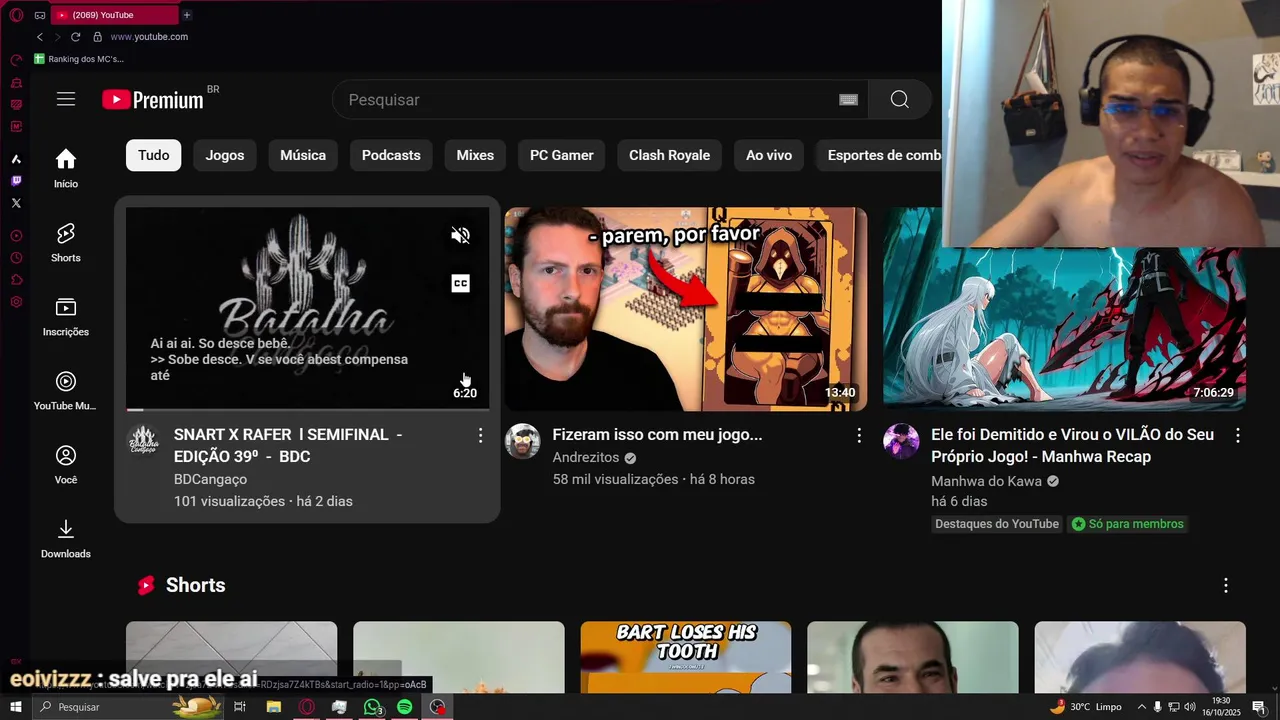
Task: Open the SNART X RAFER SEMIFINAL video title
Action: coord(288,445)
